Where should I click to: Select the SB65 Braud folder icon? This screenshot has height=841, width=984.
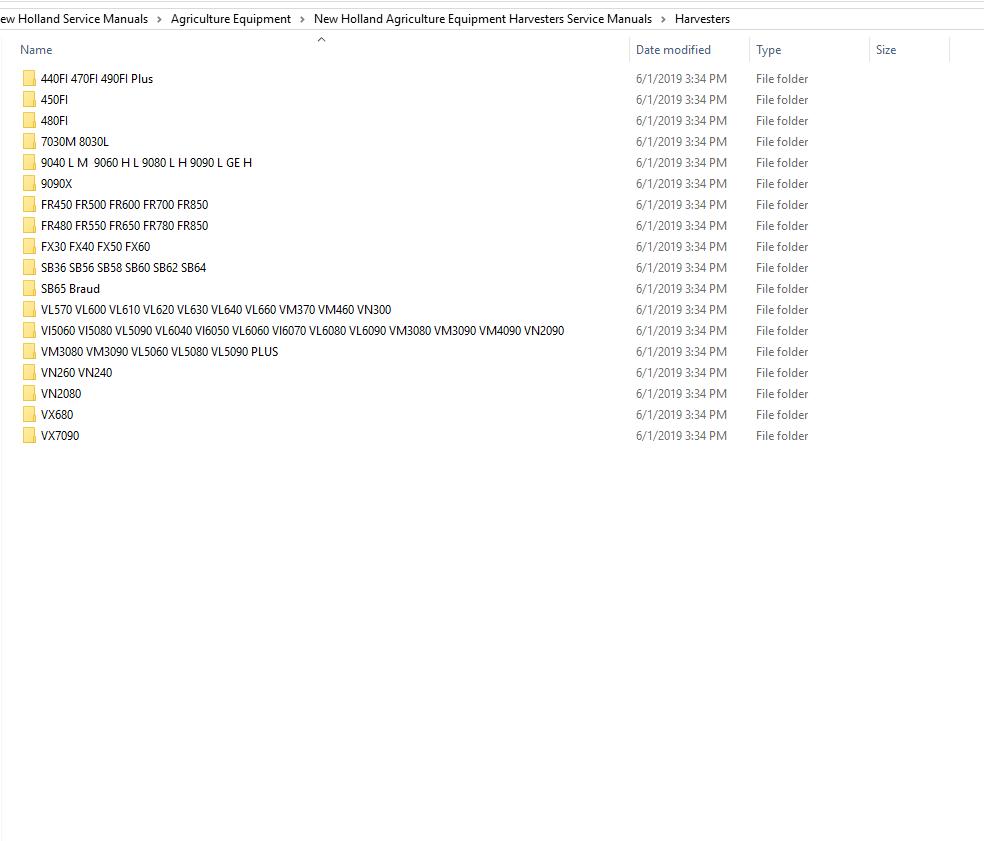[29, 289]
